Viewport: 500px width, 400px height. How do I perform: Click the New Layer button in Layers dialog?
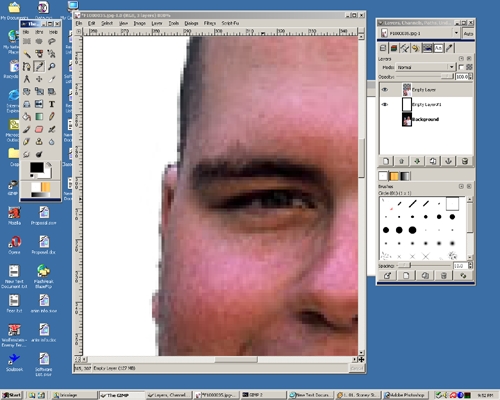pos(386,161)
